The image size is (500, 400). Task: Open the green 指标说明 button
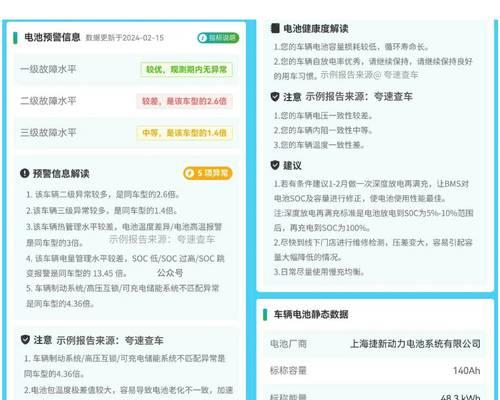pos(218,38)
